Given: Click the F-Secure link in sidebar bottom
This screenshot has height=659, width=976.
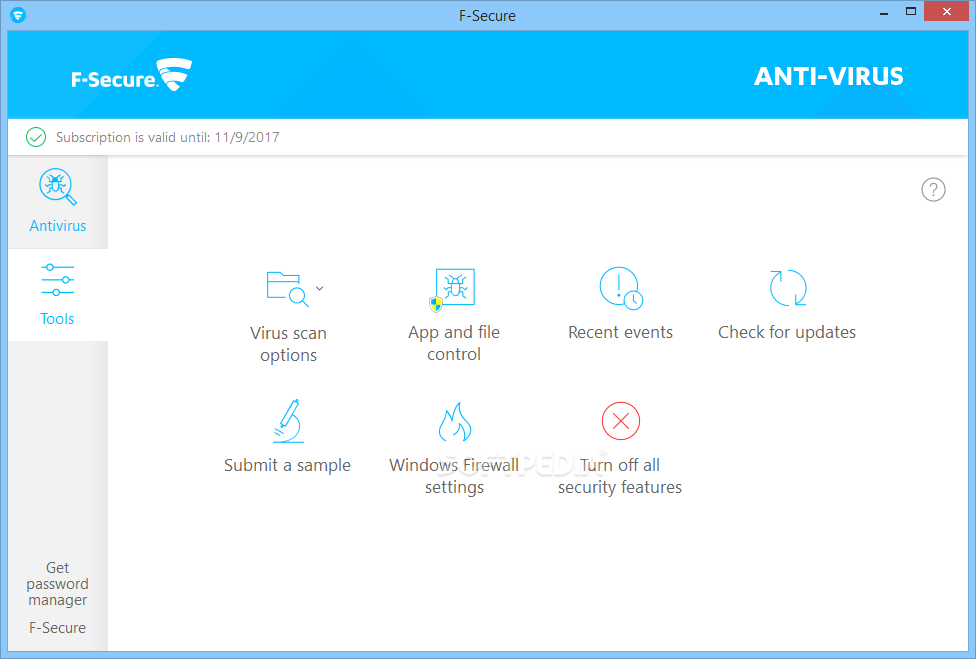Looking at the screenshot, I should pyautogui.click(x=57, y=628).
